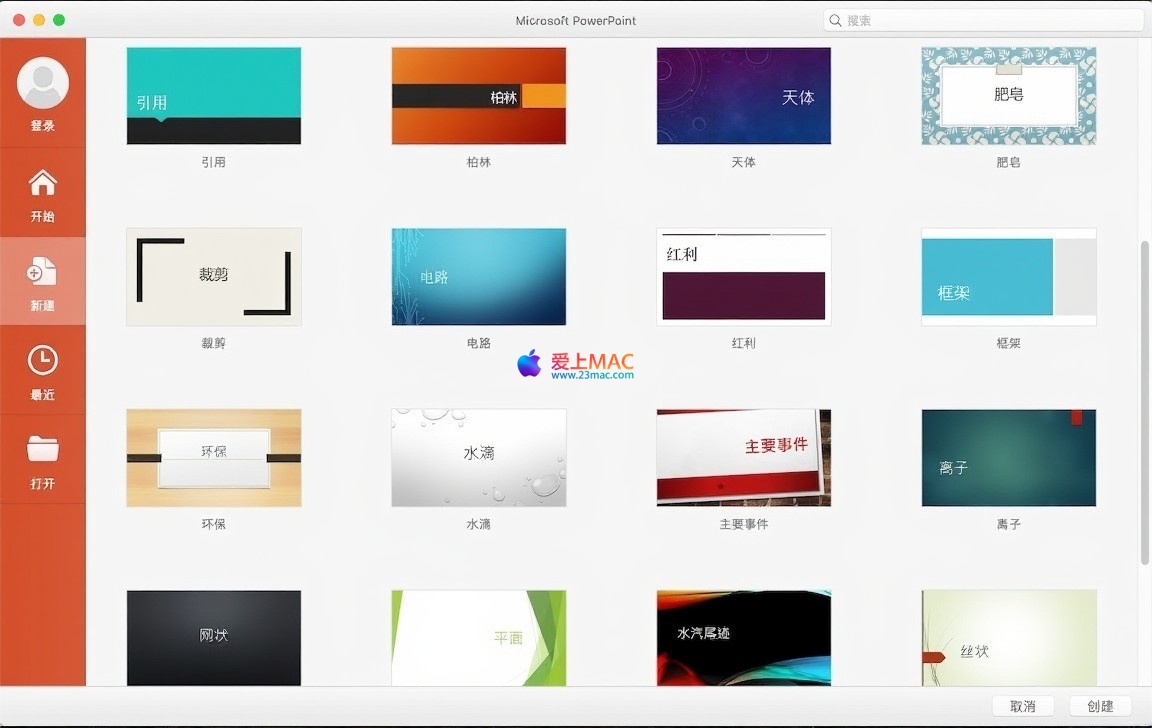This screenshot has width=1152, height=728.
Task: Choose the 水滴 template thumbnail
Action: tap(478, 457)
